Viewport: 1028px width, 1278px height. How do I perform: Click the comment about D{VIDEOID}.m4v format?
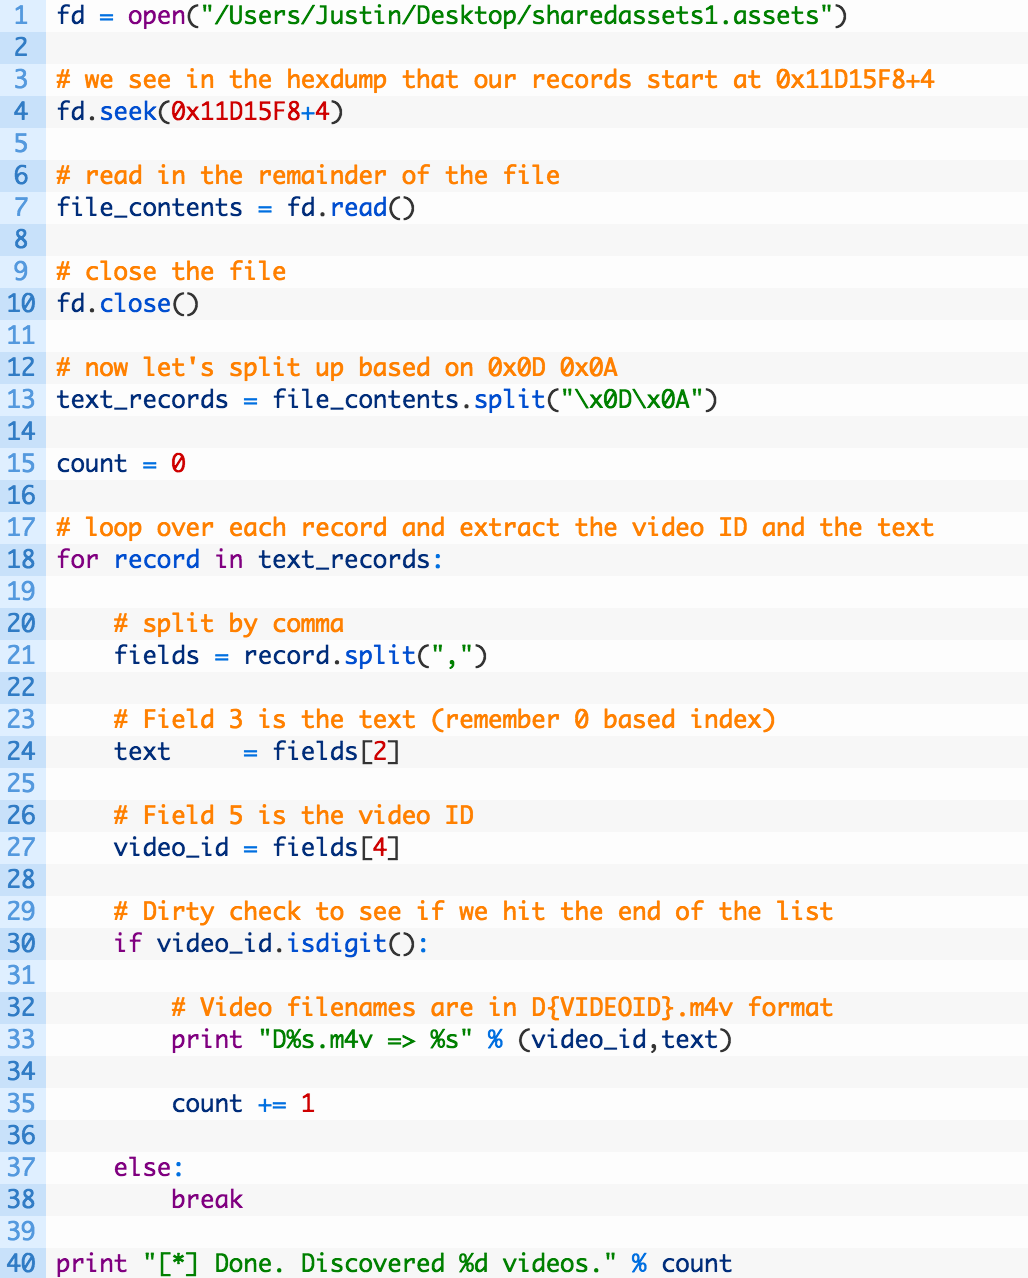pos(502,1008)
